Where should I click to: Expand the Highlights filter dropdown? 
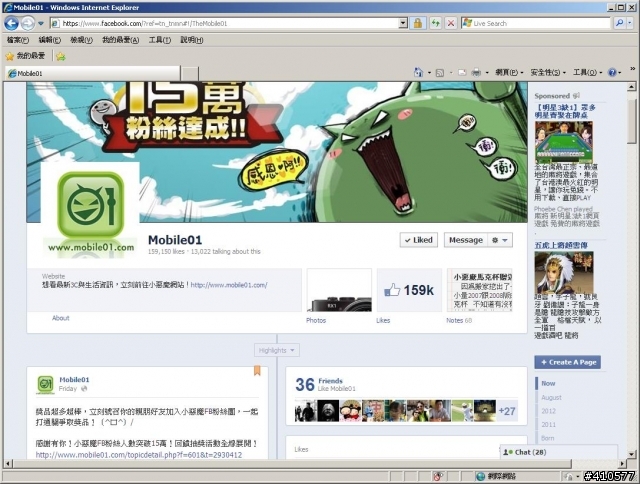277,350
